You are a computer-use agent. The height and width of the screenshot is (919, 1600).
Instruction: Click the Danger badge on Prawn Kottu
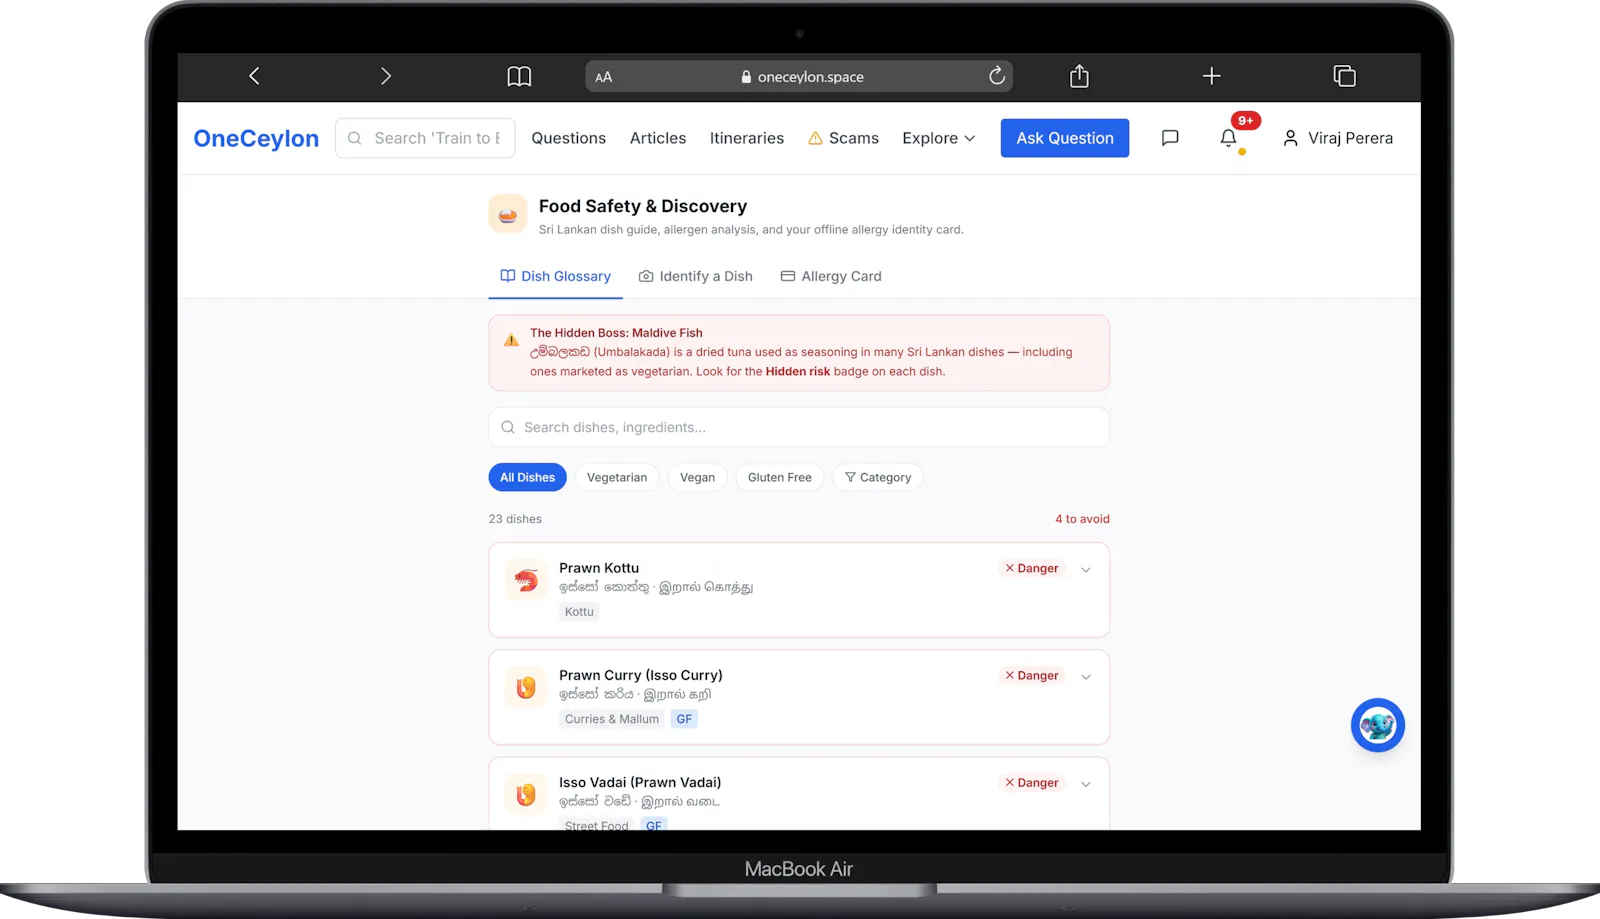(1031, 568)
